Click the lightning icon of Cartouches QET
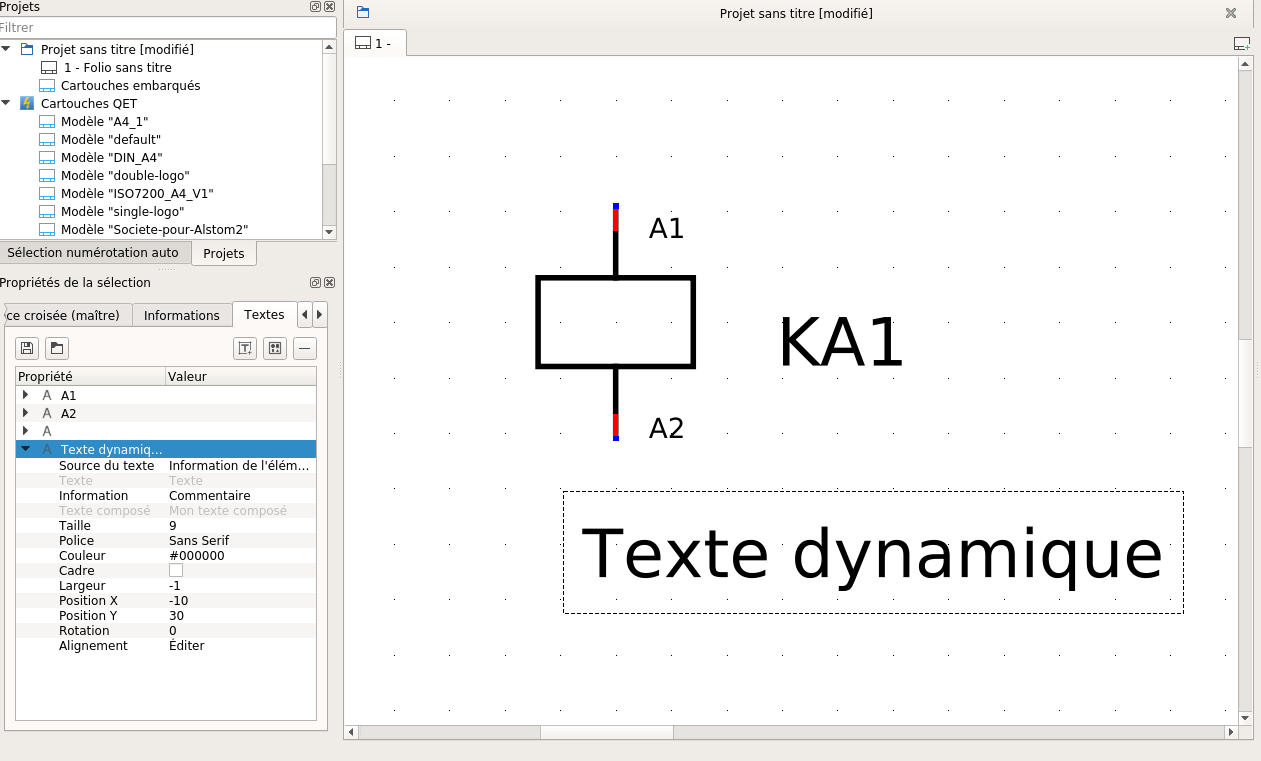The height and width of the screenshot is (761, 1261). pyautogui.click(x=27, y=104)
